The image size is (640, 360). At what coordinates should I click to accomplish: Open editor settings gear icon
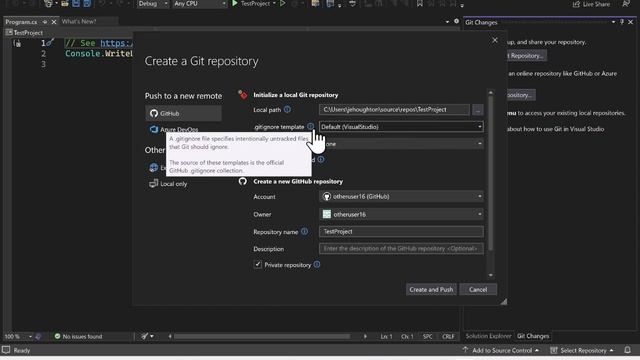(x=456, y=21)
